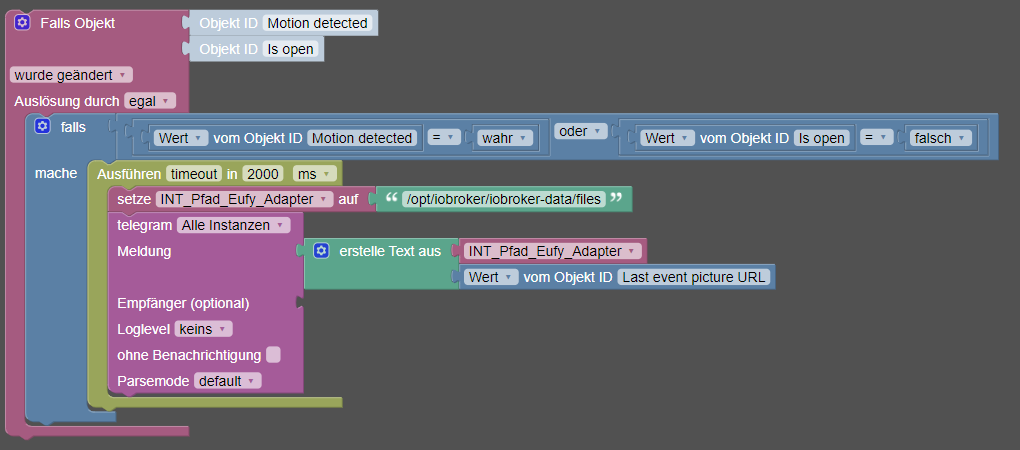Open mutator gear on the falls block
This screenshot has height=450, width=1020.
pos(42,127)
